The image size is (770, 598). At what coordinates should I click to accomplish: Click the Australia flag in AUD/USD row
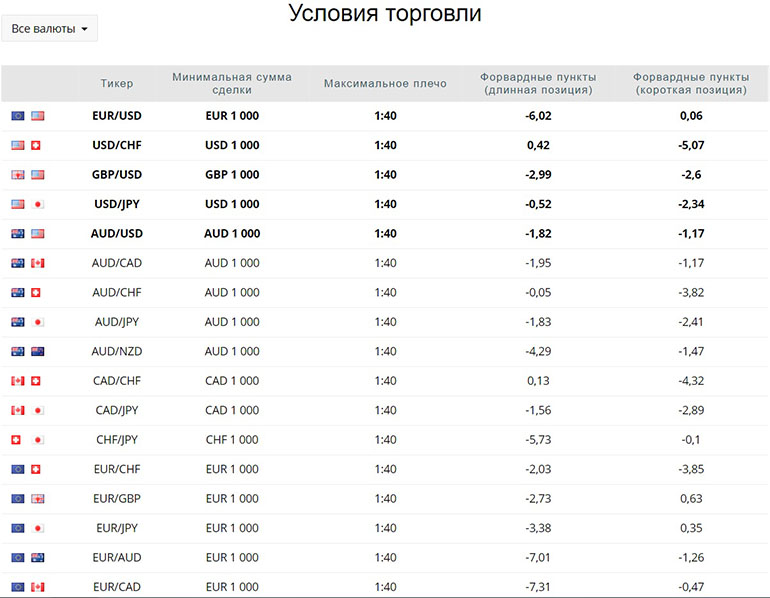(x=18, y=234)
